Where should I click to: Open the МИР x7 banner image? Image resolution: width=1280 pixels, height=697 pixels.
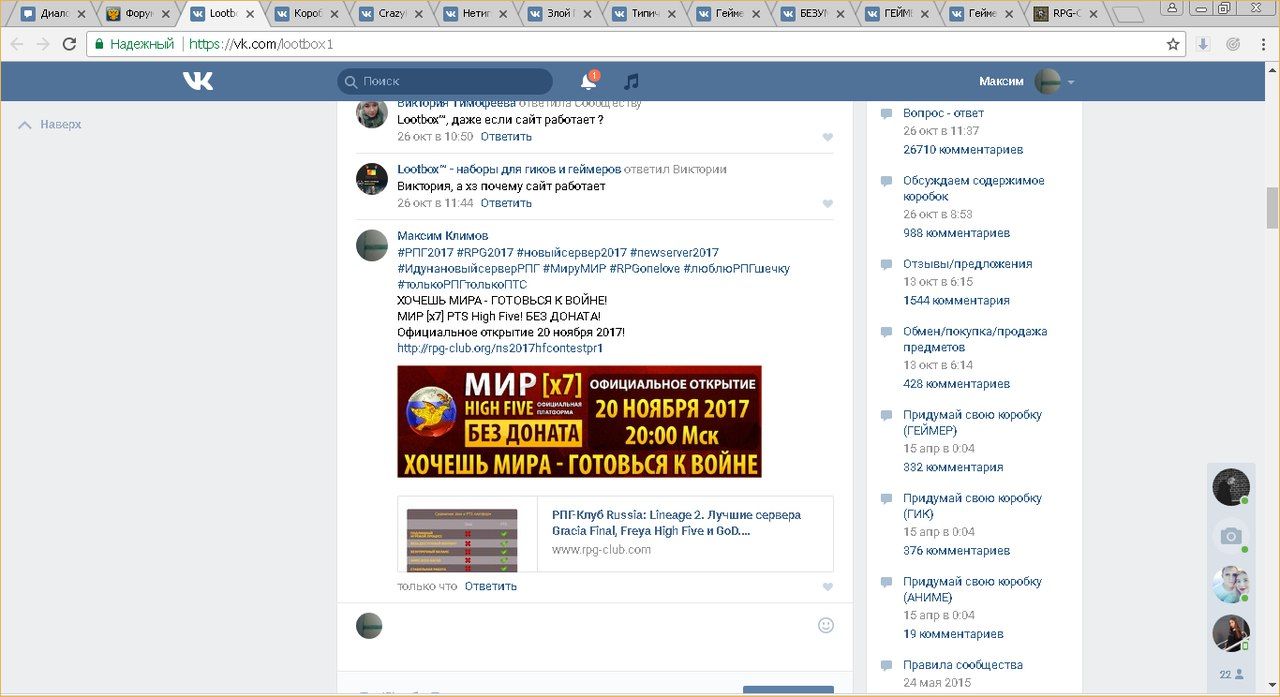click(x=579, y=421)
